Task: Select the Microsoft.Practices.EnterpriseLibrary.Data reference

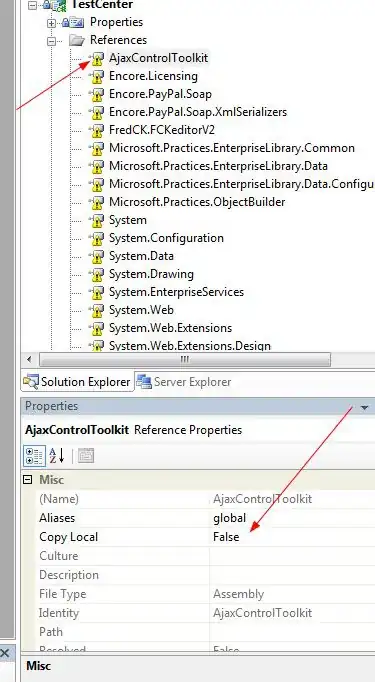Action: tap(218, 166)
